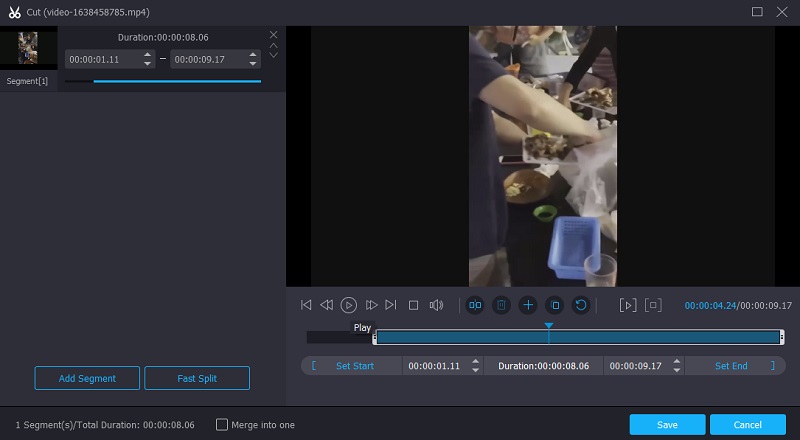Click Fast Split button
Viewport: 800px width, 440px height.
[197, 378]
